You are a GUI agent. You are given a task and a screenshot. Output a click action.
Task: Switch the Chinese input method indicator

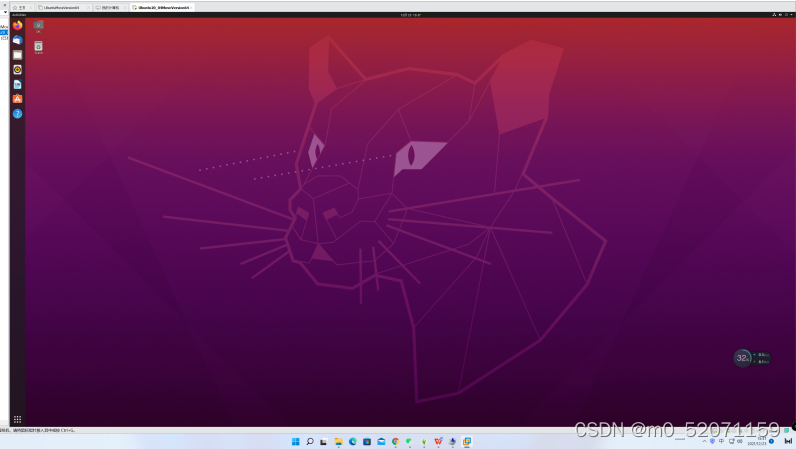pos(721,441)
